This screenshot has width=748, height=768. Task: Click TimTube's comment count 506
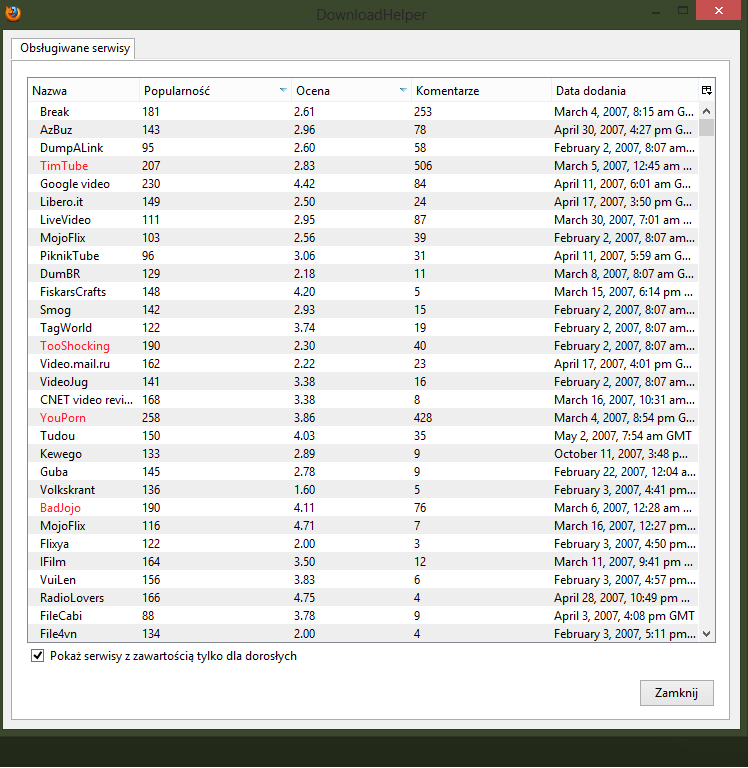click(423, 166)
